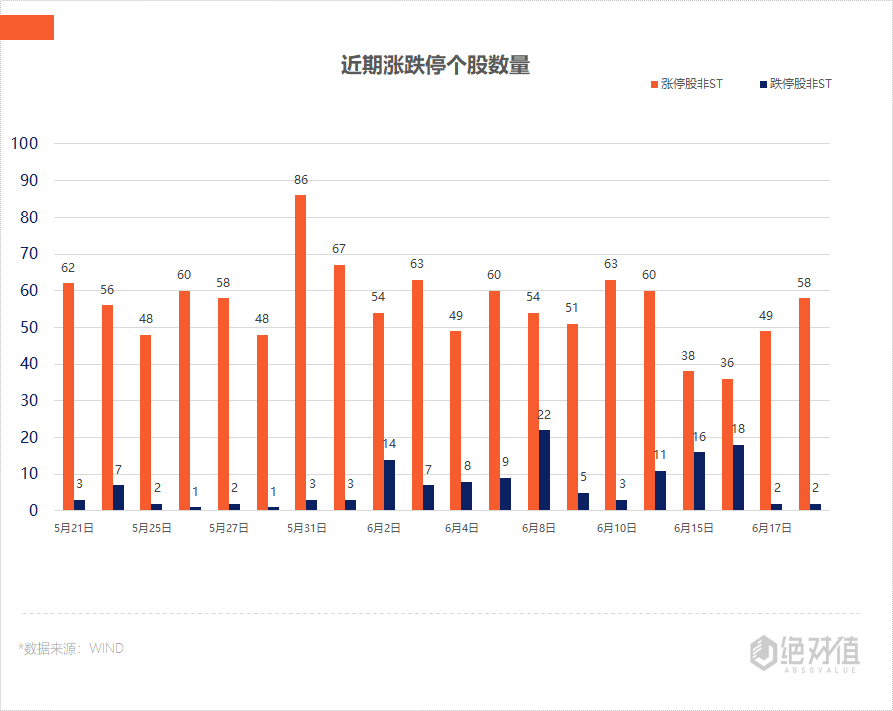Select the orange bar labeled 38

point(688,440)
